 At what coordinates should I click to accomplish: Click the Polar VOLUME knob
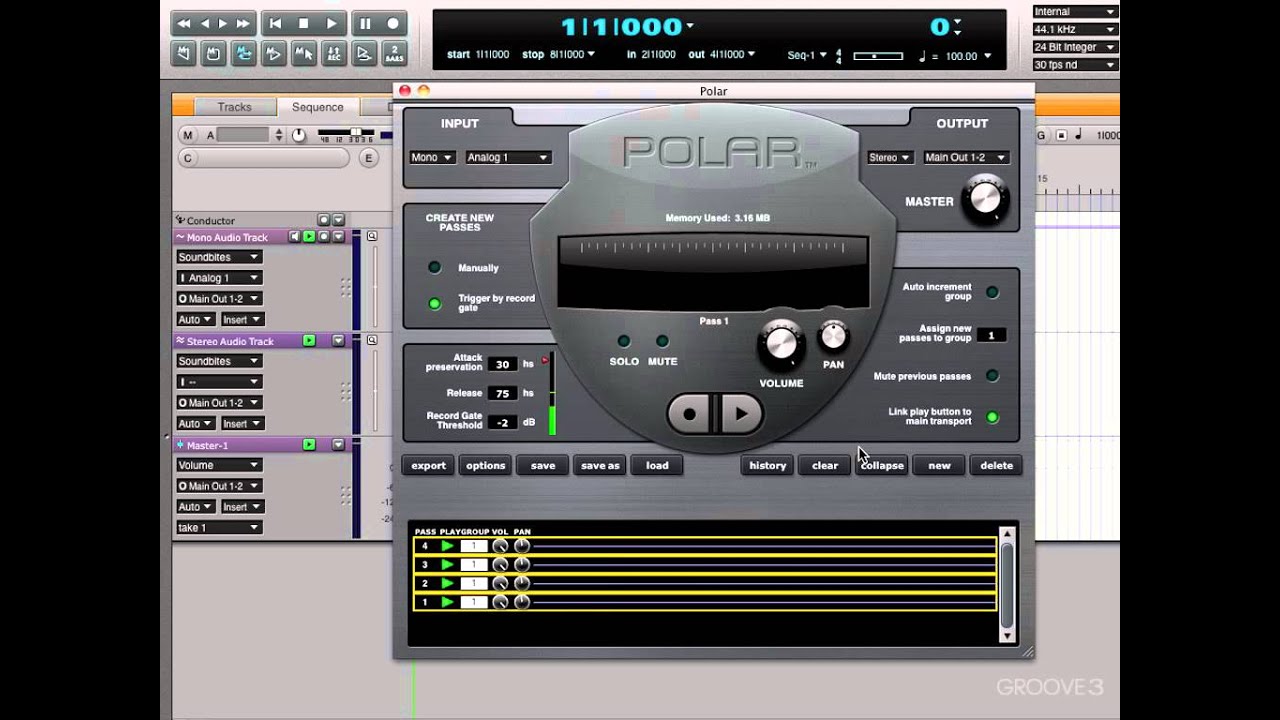click(780, 345)
